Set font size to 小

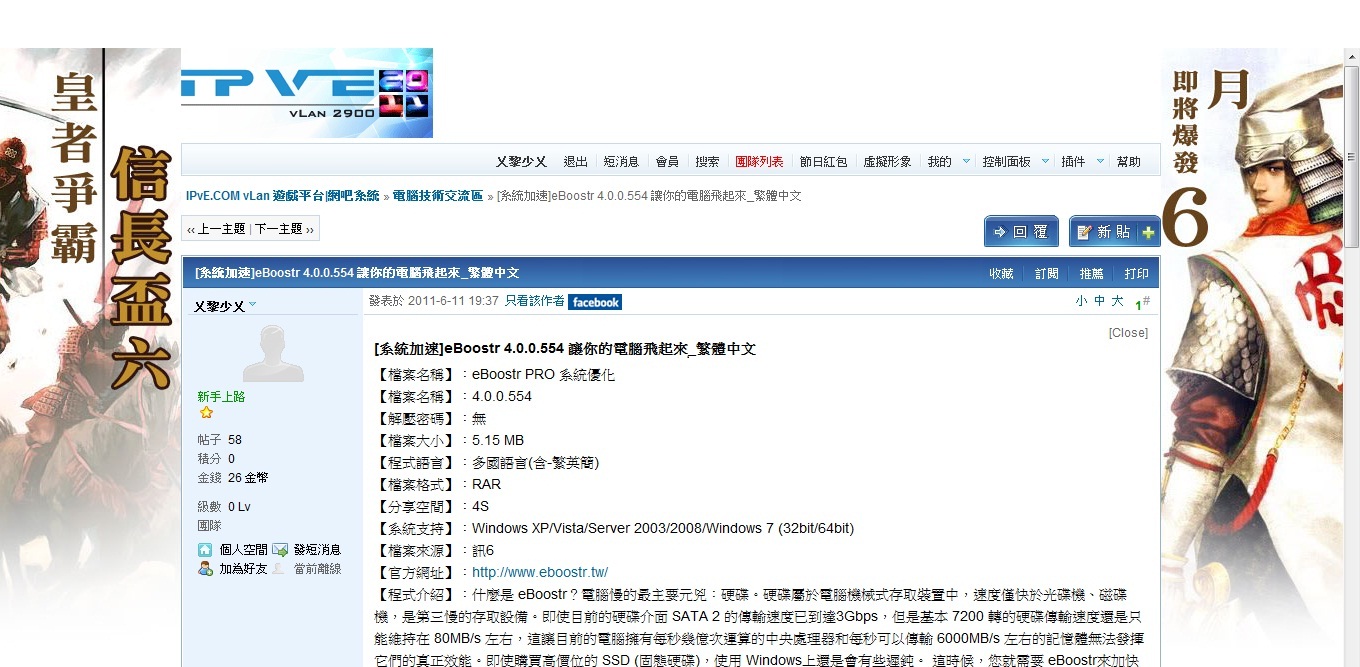1081,301
